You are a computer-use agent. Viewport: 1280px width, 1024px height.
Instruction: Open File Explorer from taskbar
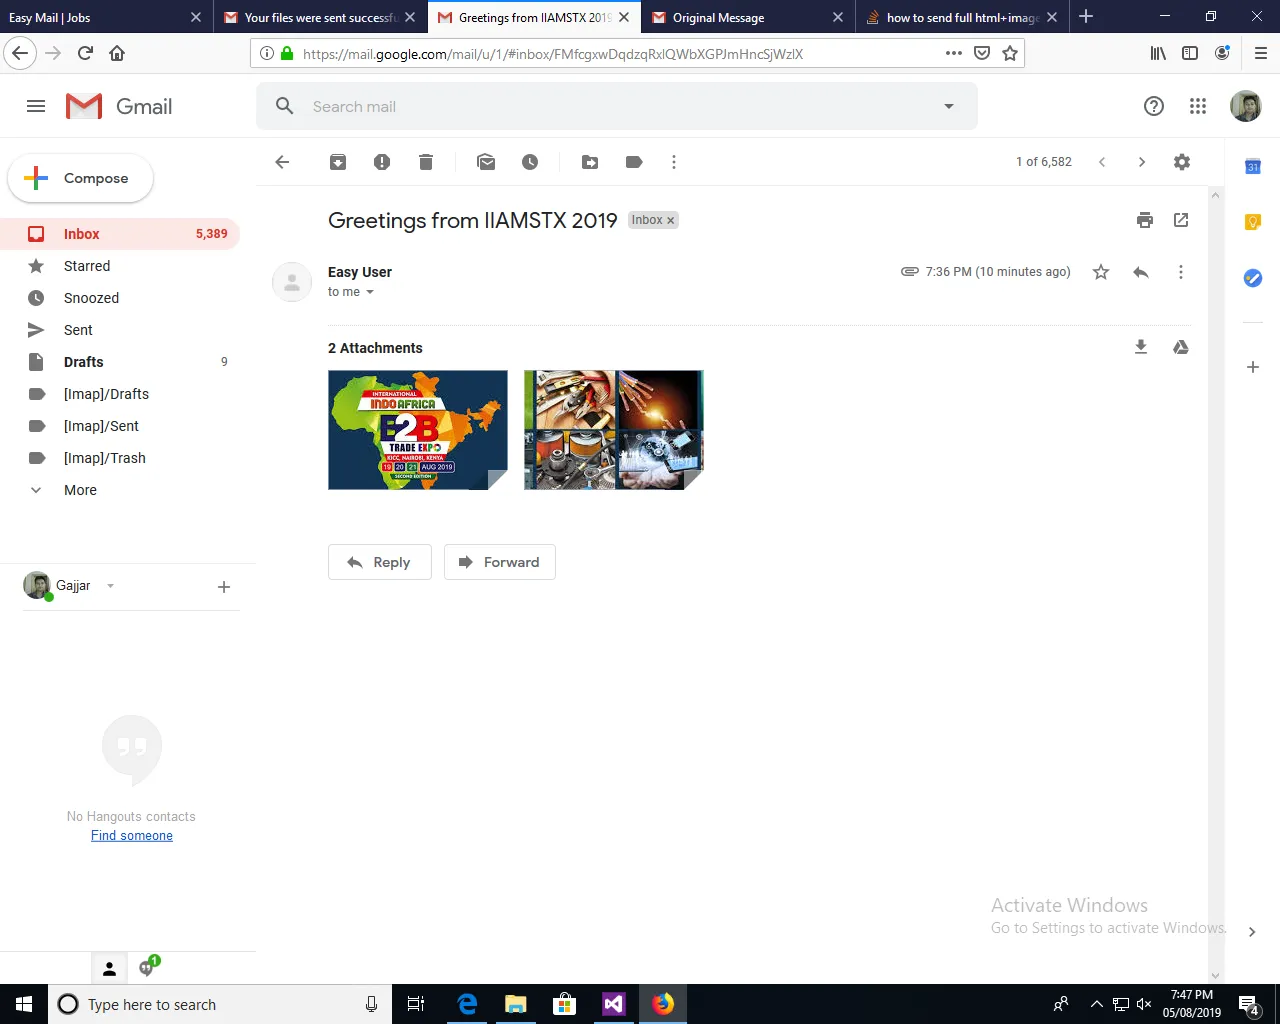[516, 1004]
